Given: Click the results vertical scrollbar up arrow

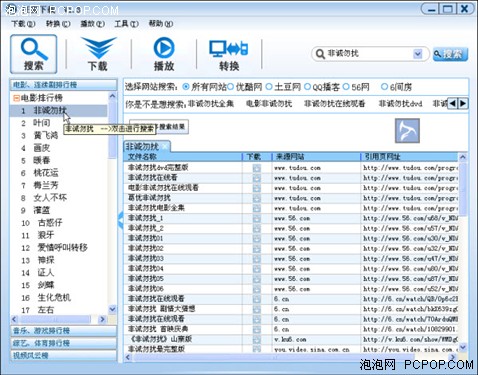Looking at the screenshot, I should coord(463,157).
